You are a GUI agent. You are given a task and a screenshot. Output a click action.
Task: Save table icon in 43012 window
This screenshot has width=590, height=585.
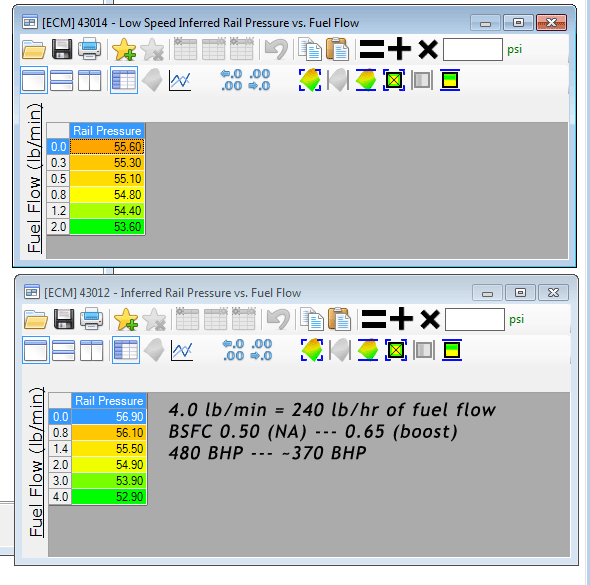pyautogui.click(x=64, y=319)
